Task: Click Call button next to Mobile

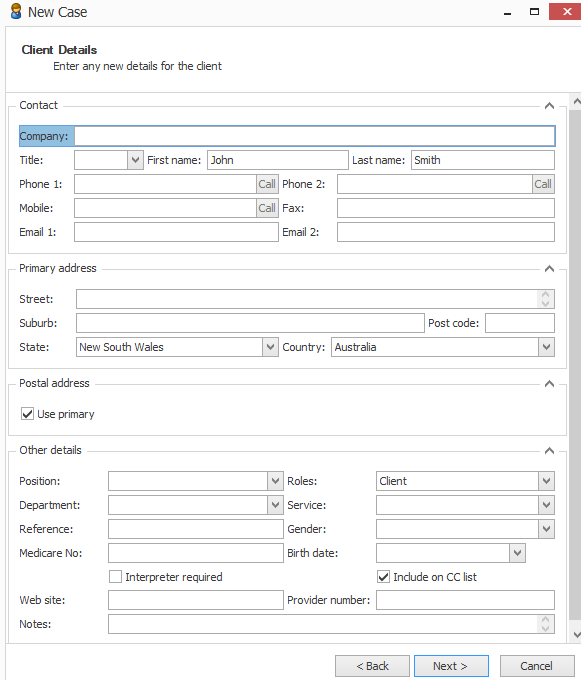Action: point(267,208)
